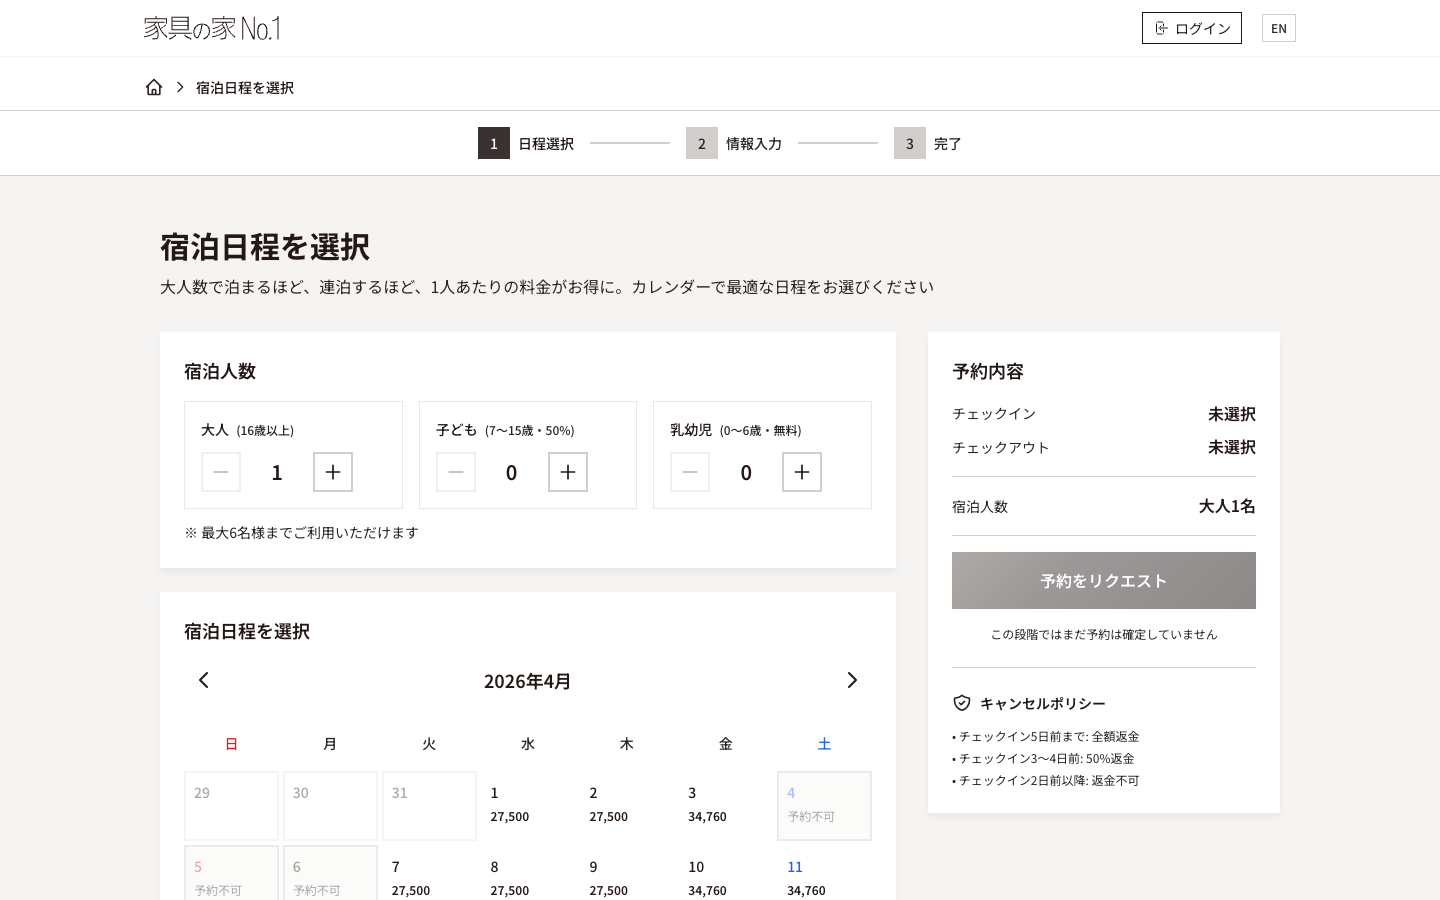The width and height of the screenshot is (1440, 900).
Task: Increase 大人 guest count with plus
Action: (333, 472)
